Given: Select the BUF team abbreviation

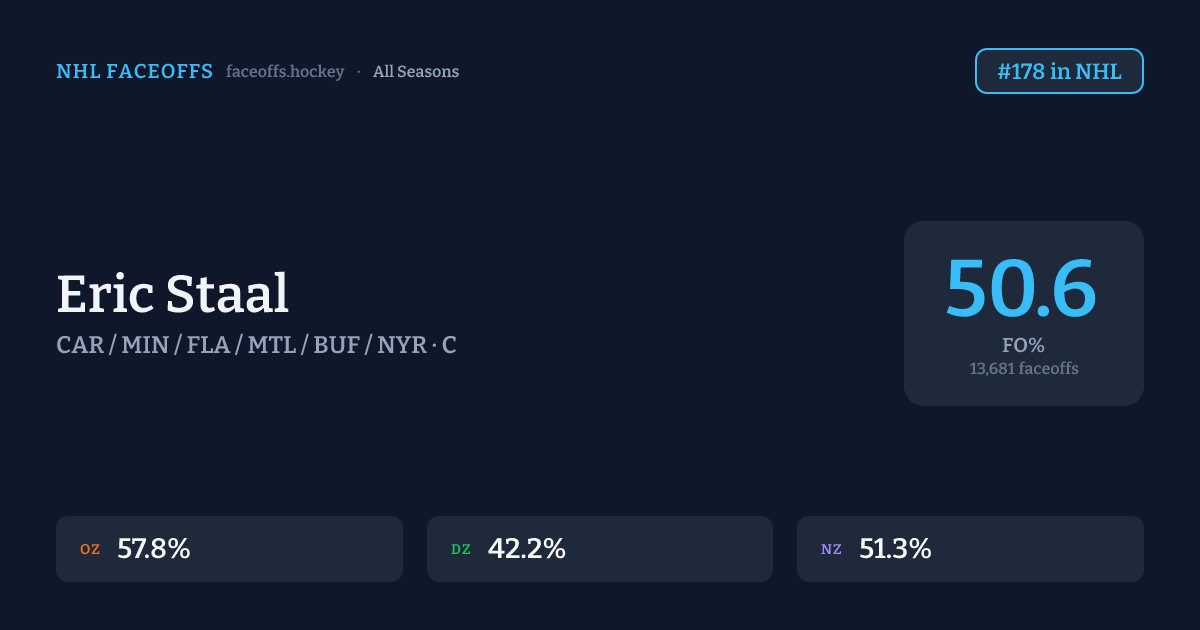Looking at the screenshot, I should (337, 345).
